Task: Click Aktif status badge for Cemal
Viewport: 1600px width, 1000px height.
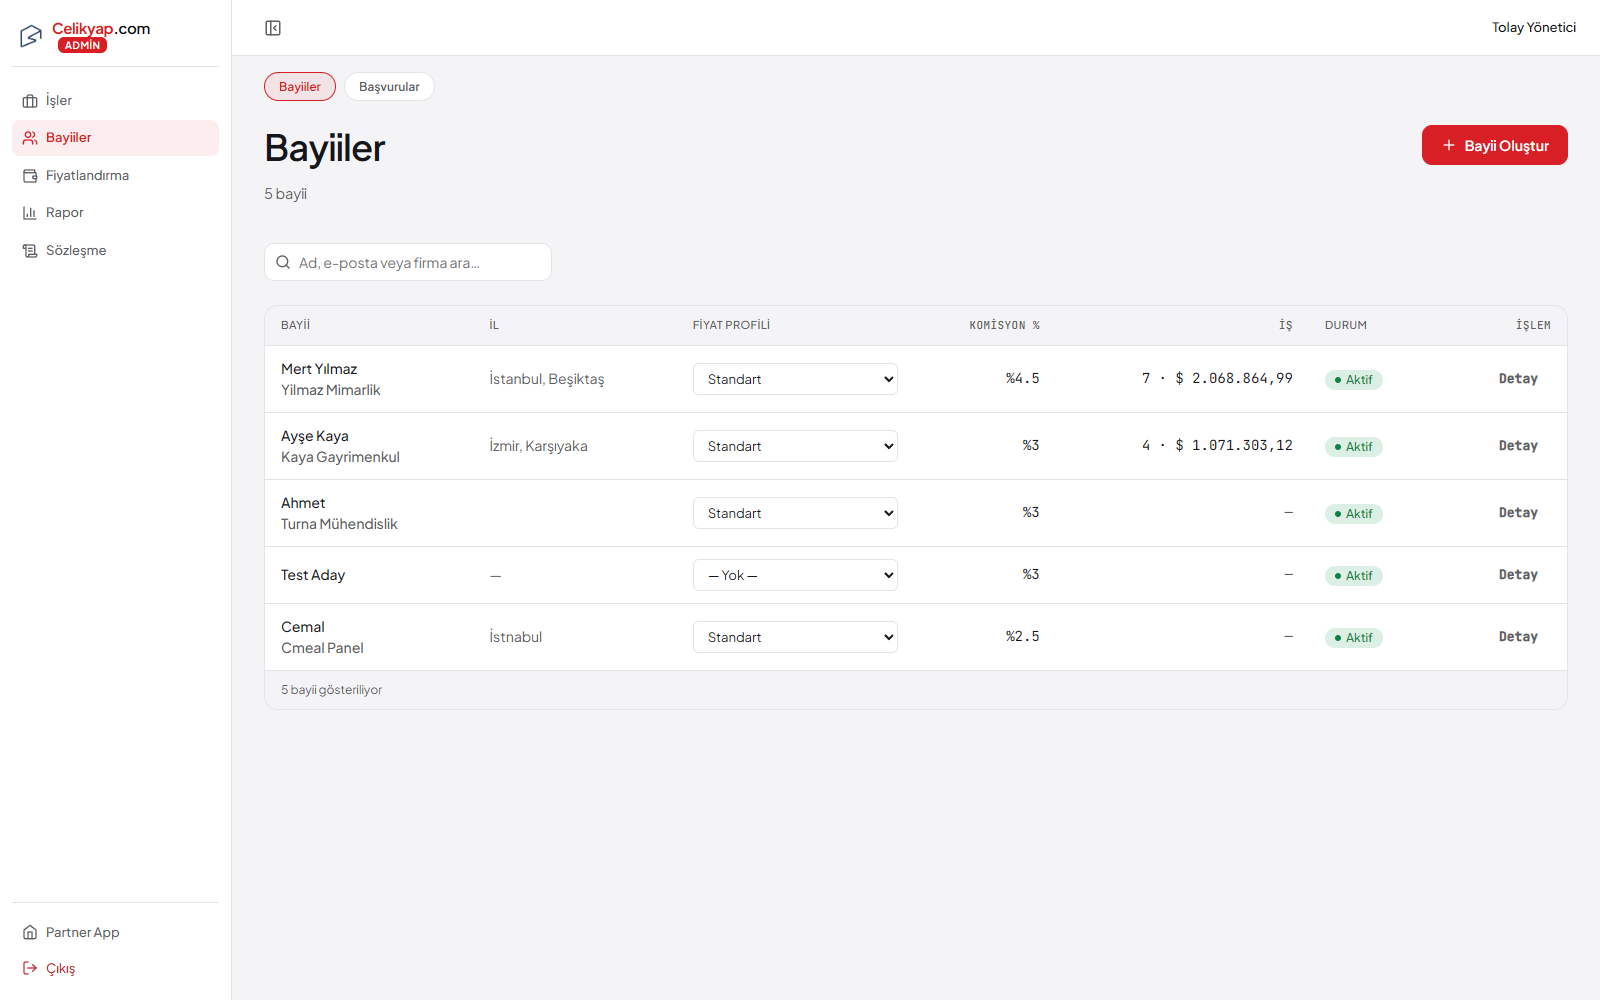Action: [1354, 638]
